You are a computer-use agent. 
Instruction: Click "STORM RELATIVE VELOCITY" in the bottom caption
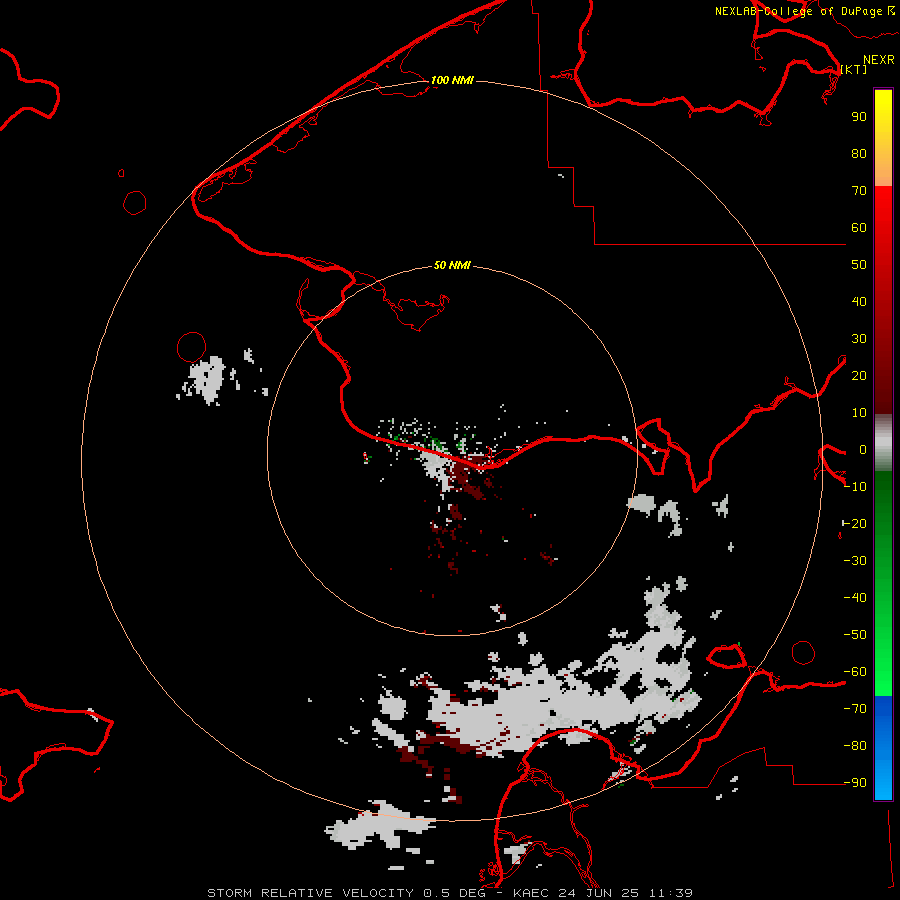[310, 893]
